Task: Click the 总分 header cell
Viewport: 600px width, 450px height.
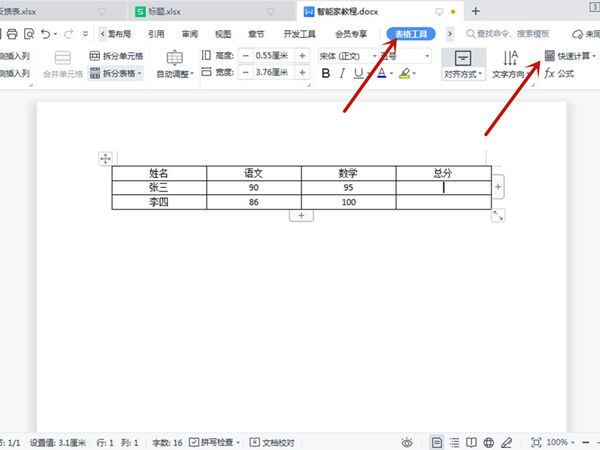Action: [443, 173]
